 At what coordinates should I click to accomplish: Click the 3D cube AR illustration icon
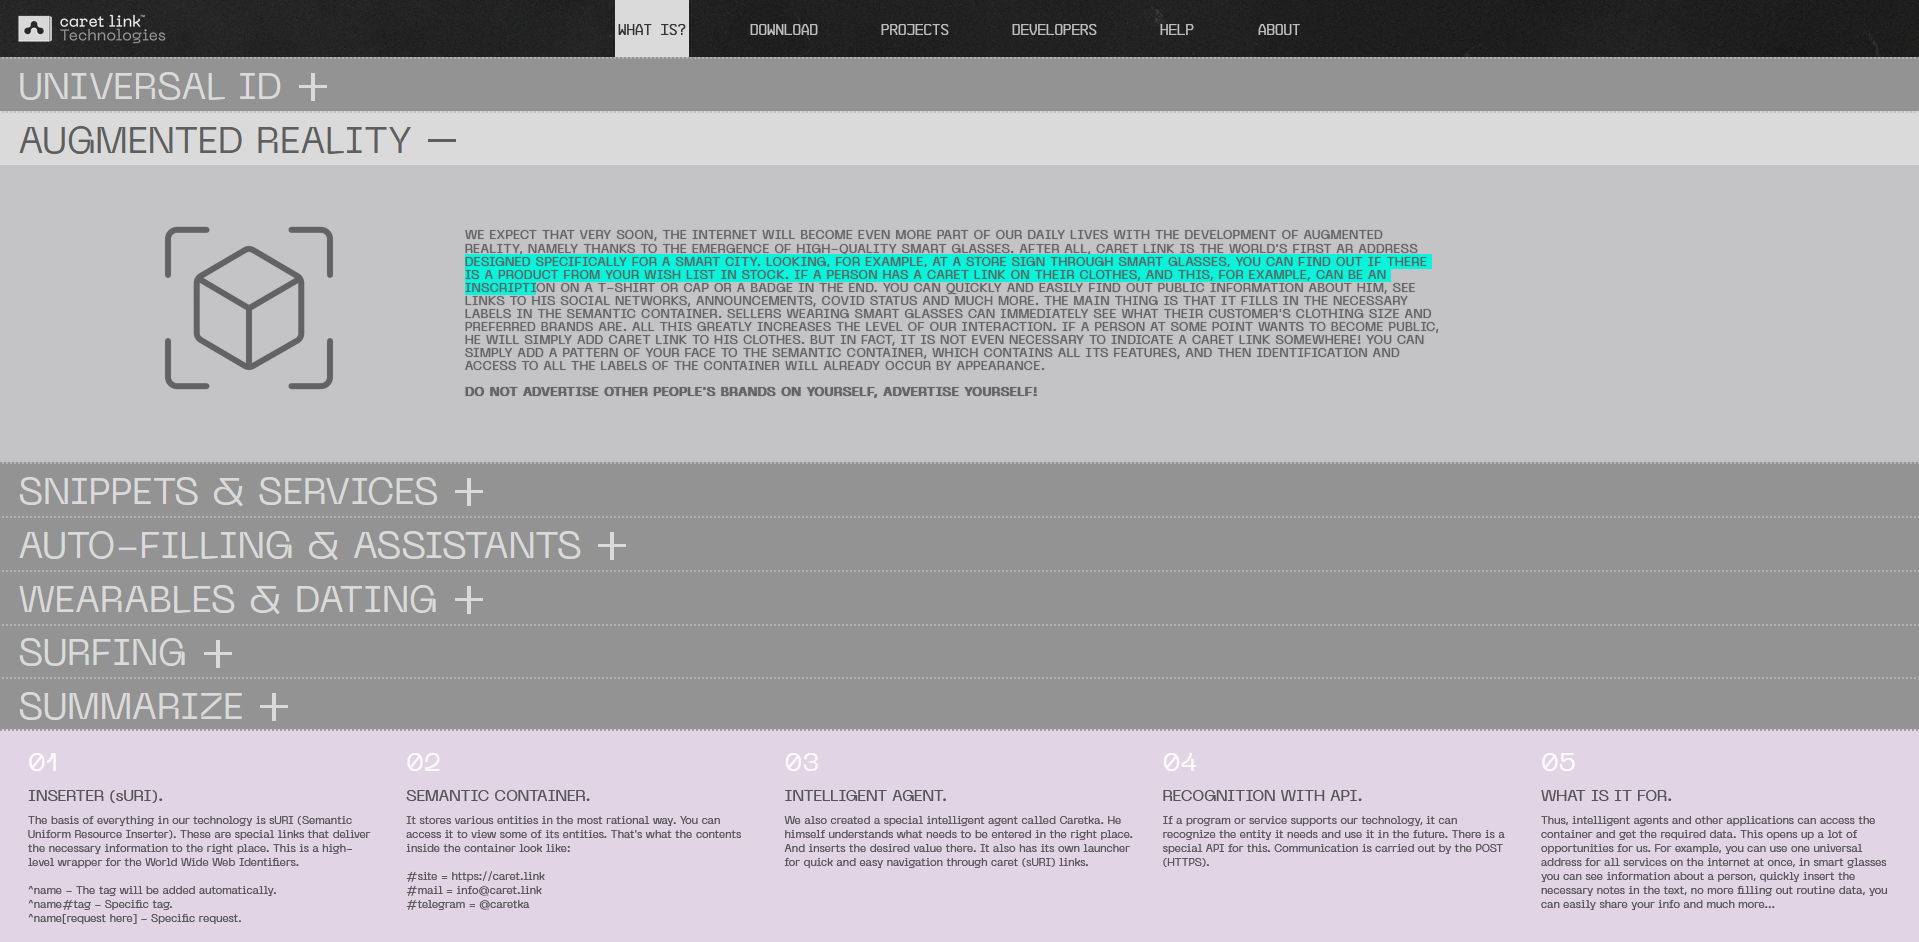248,307
